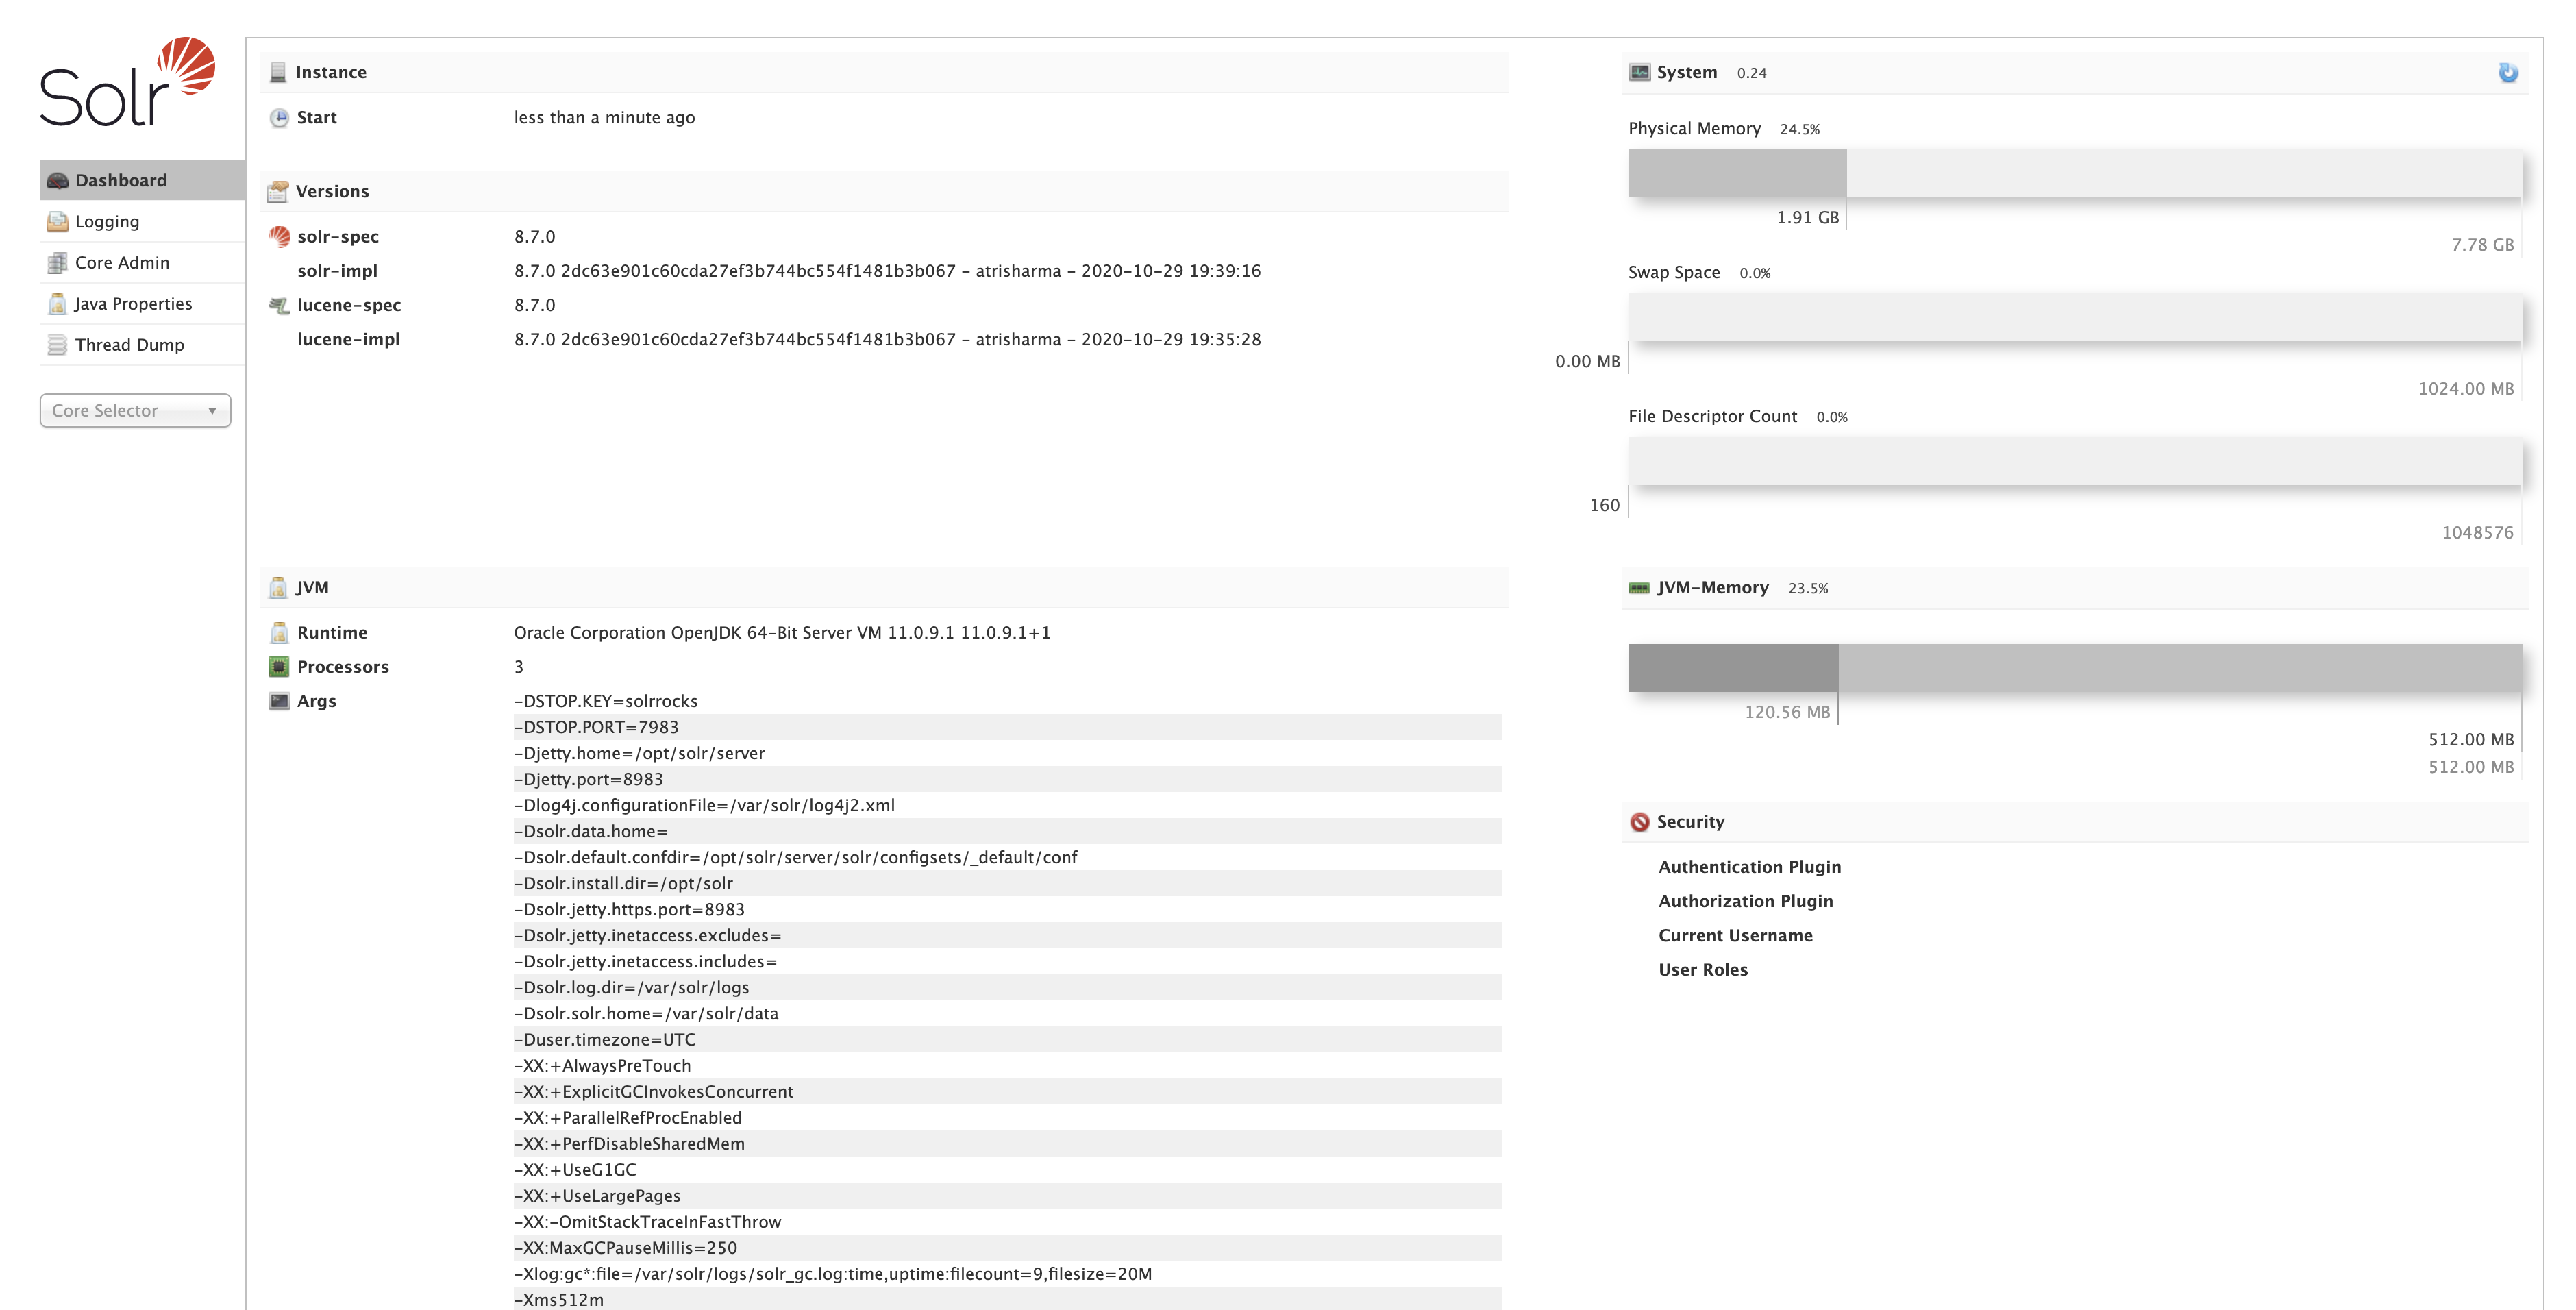The height and width of the screenshot is (1310, 2576).
Task: Click the Authorization Plugin label
Action: pos(1746,901)
